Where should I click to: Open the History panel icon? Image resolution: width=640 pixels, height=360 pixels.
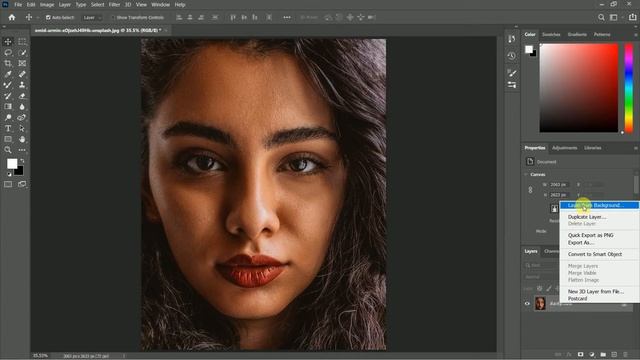(x=511, y=56)
